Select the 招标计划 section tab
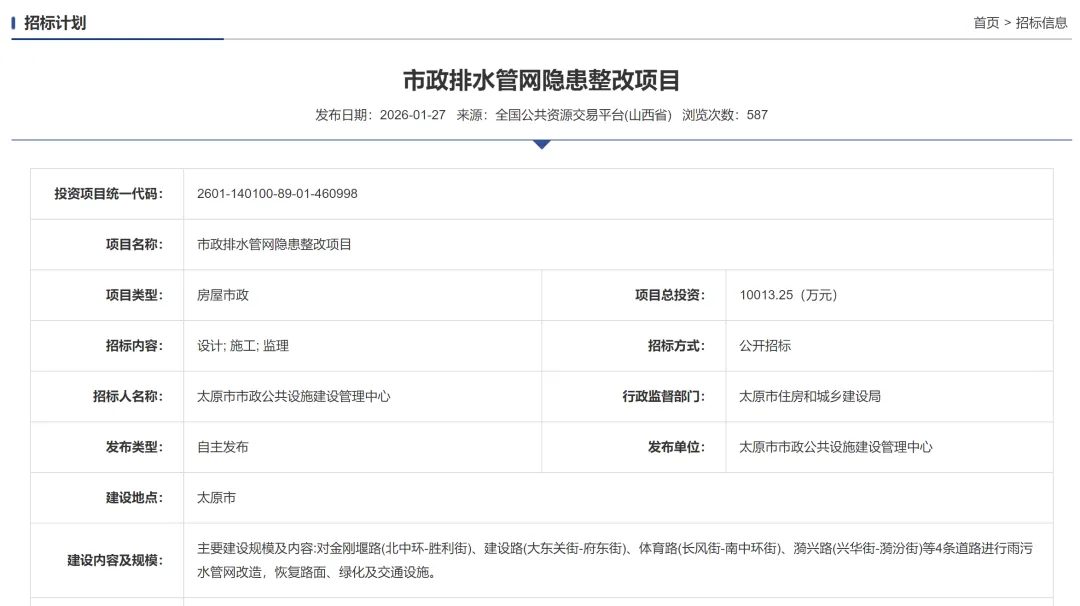The width and height of the screenshot is (1080, 606). tap(55, 23)
